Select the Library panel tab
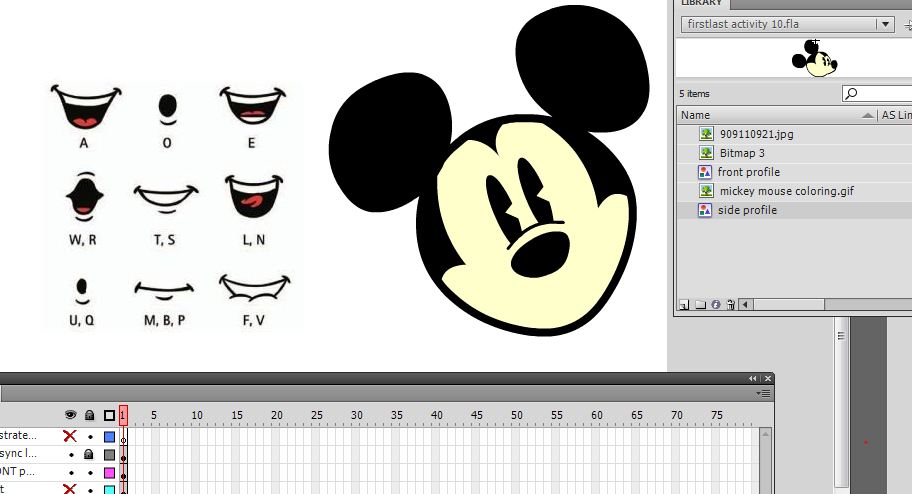The image size is (912, 494). coord(702,4)
